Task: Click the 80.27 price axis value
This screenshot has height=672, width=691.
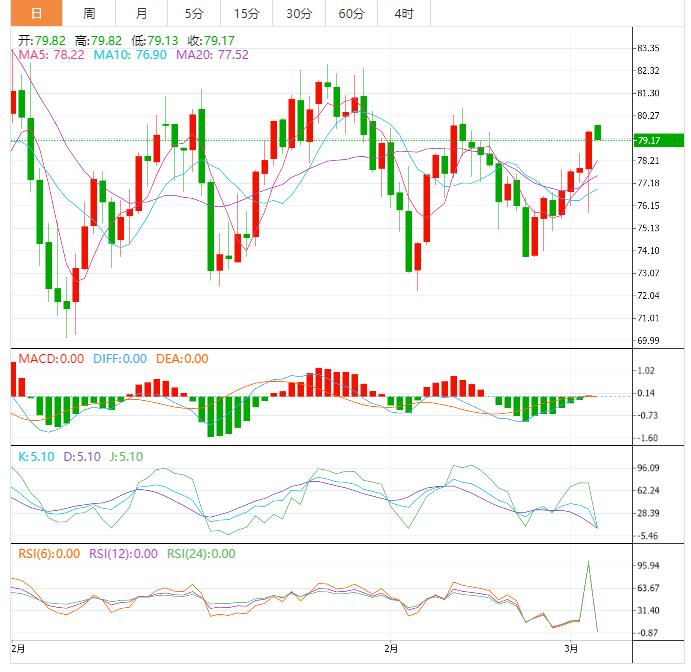Action: (x=648, y=115)
